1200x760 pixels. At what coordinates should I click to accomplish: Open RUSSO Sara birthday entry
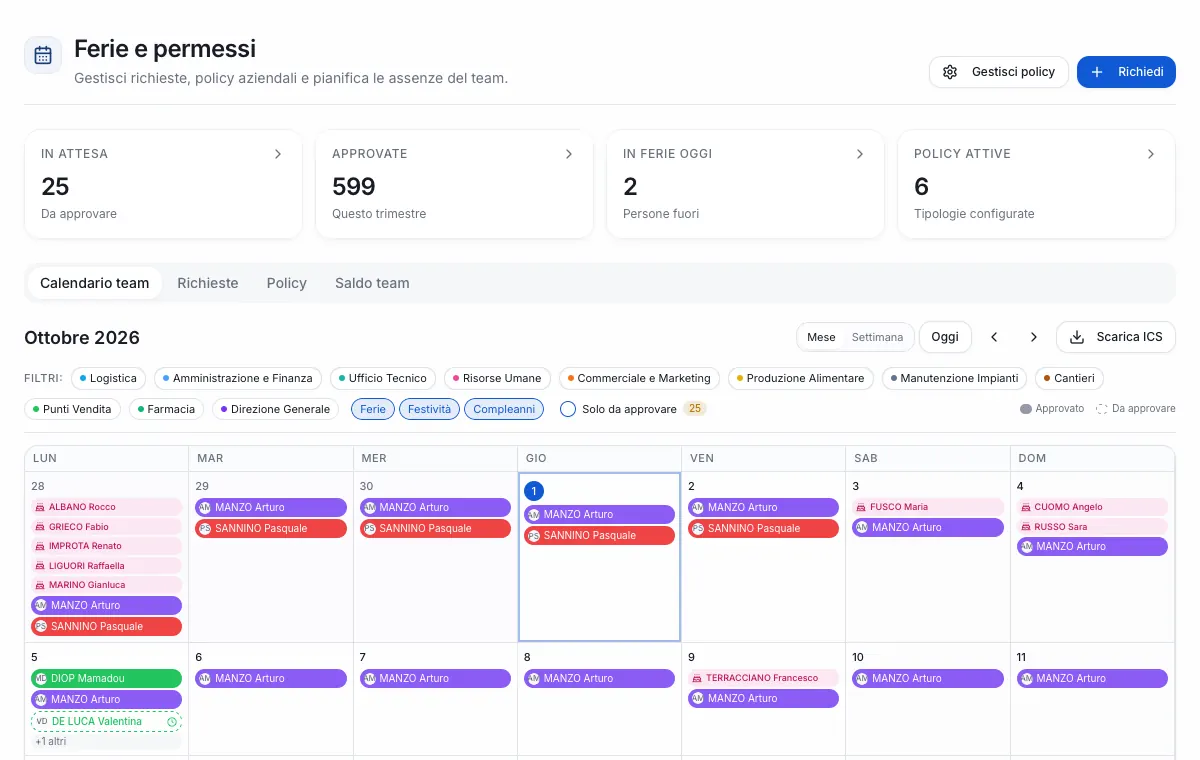click(x=1092, y=527)
